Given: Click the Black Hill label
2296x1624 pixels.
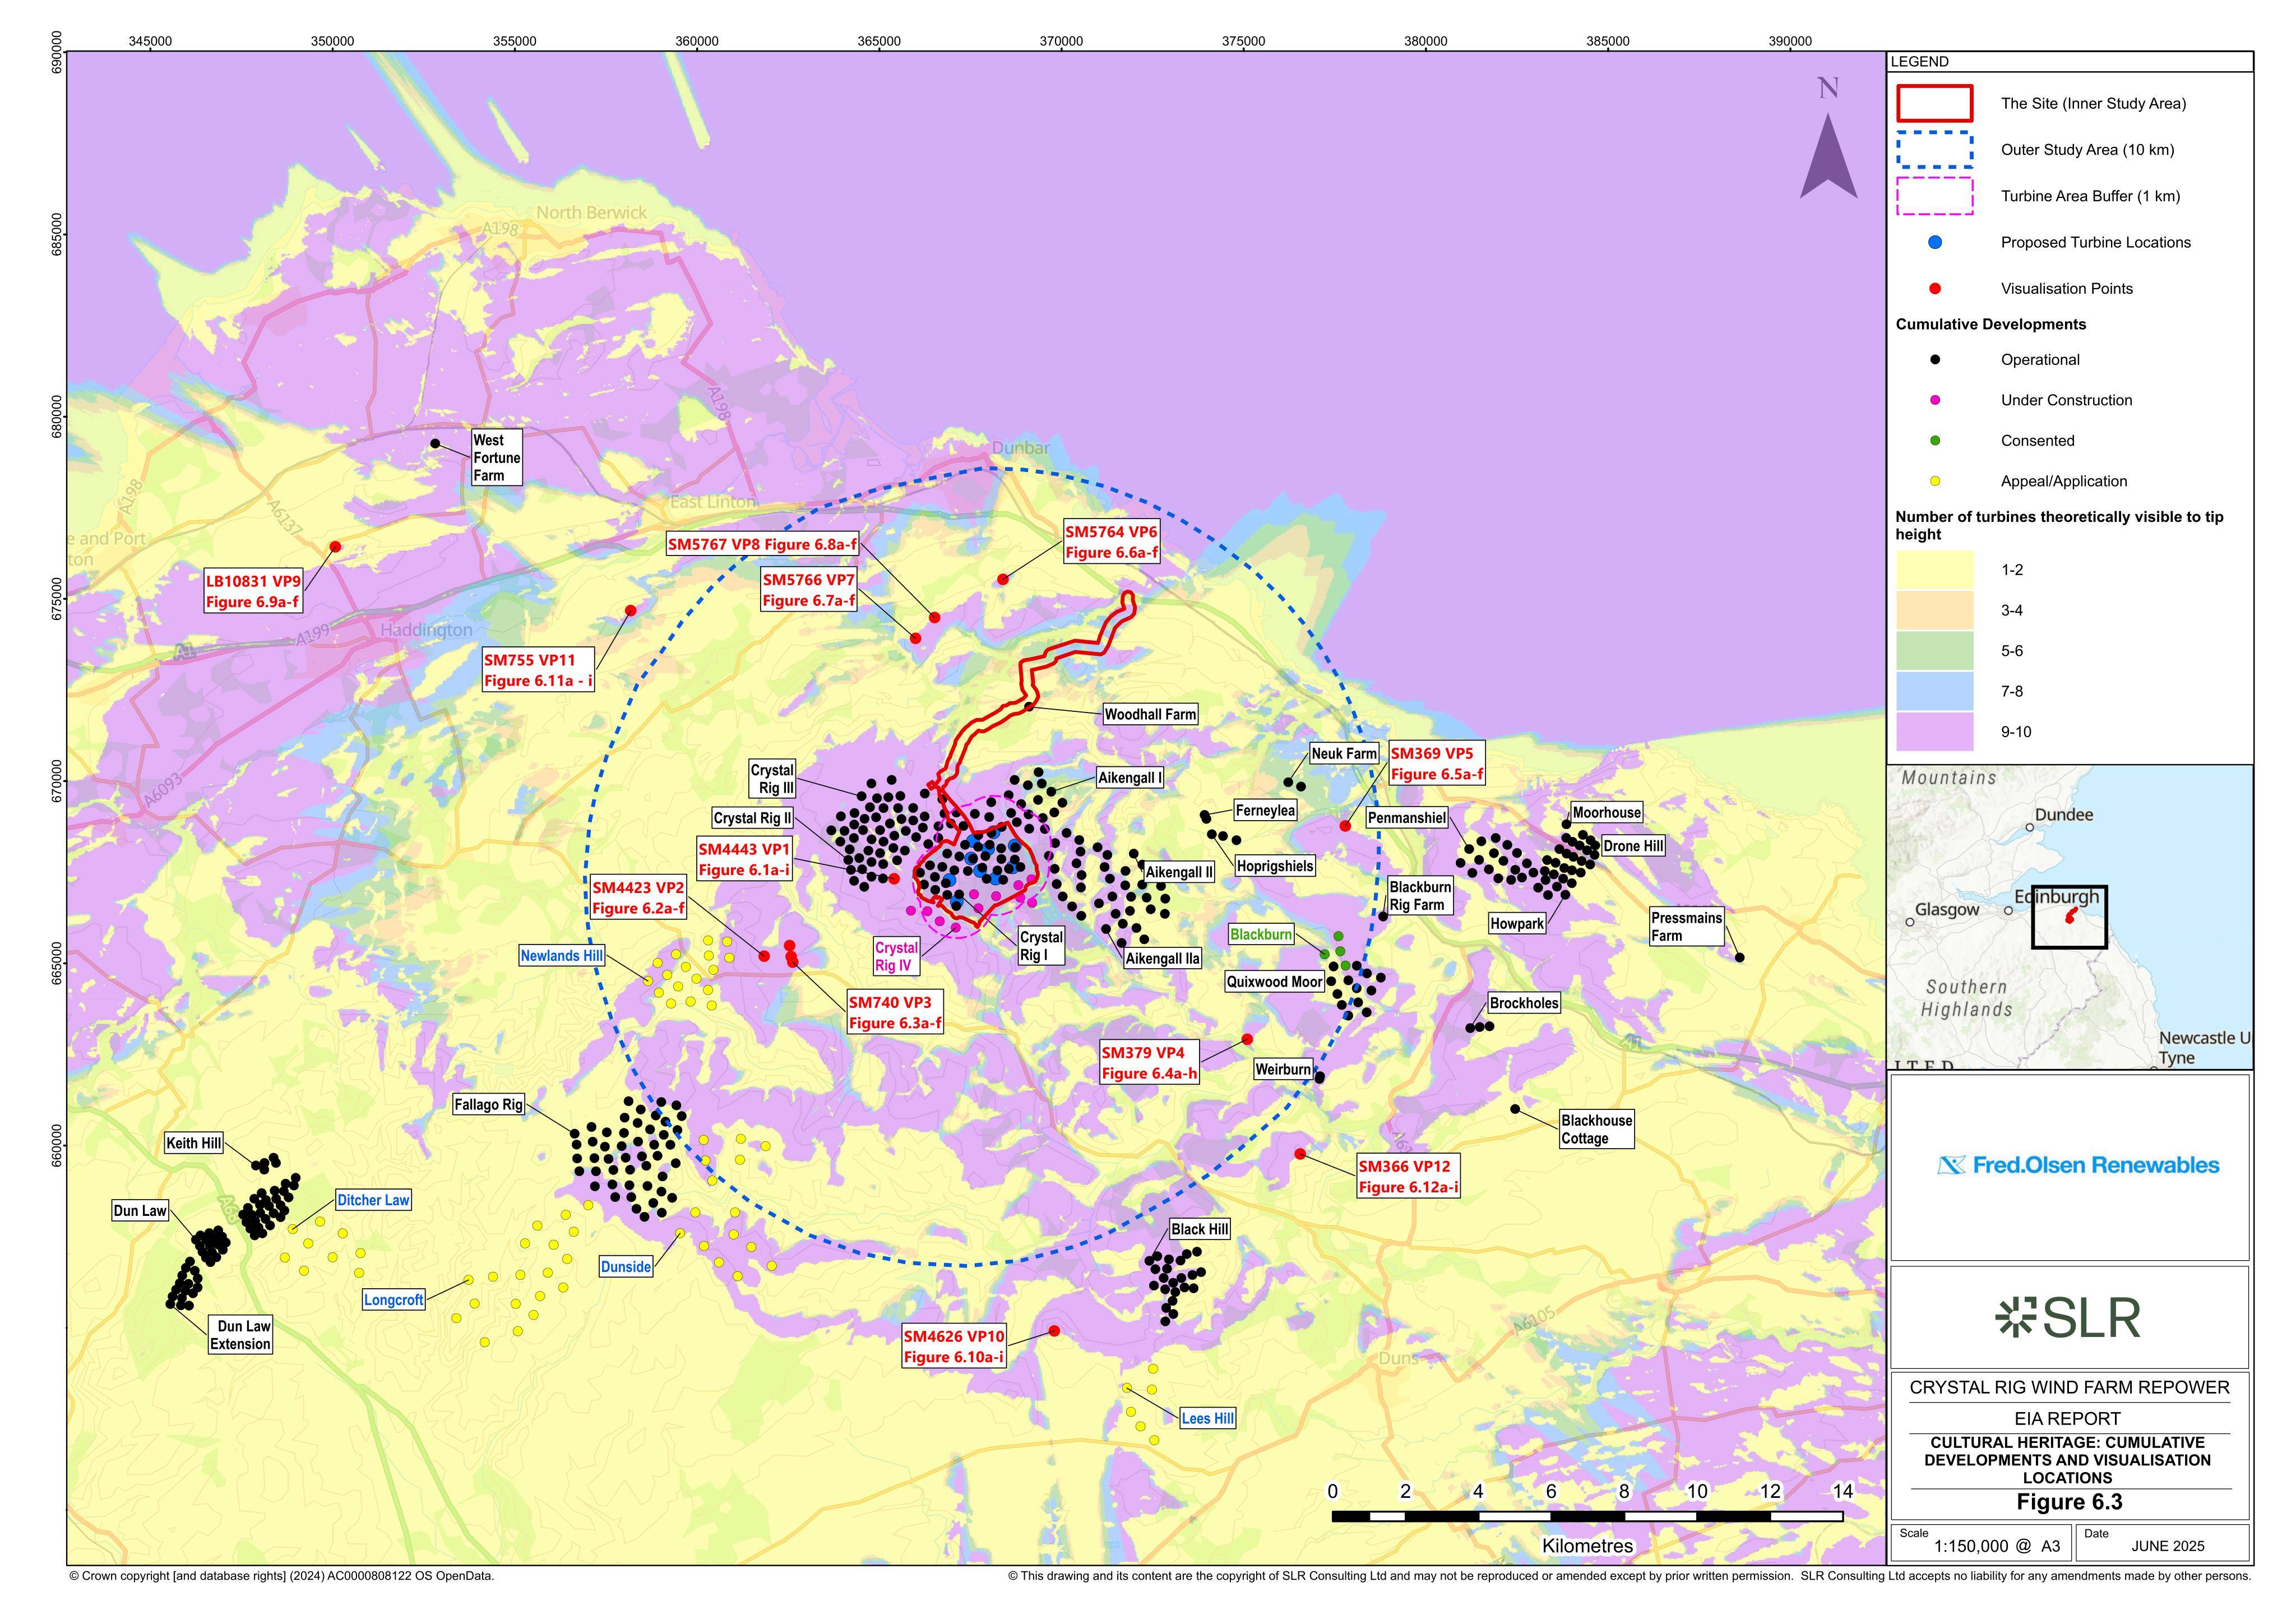Looking at the screenshot, I should 1200,1229.
